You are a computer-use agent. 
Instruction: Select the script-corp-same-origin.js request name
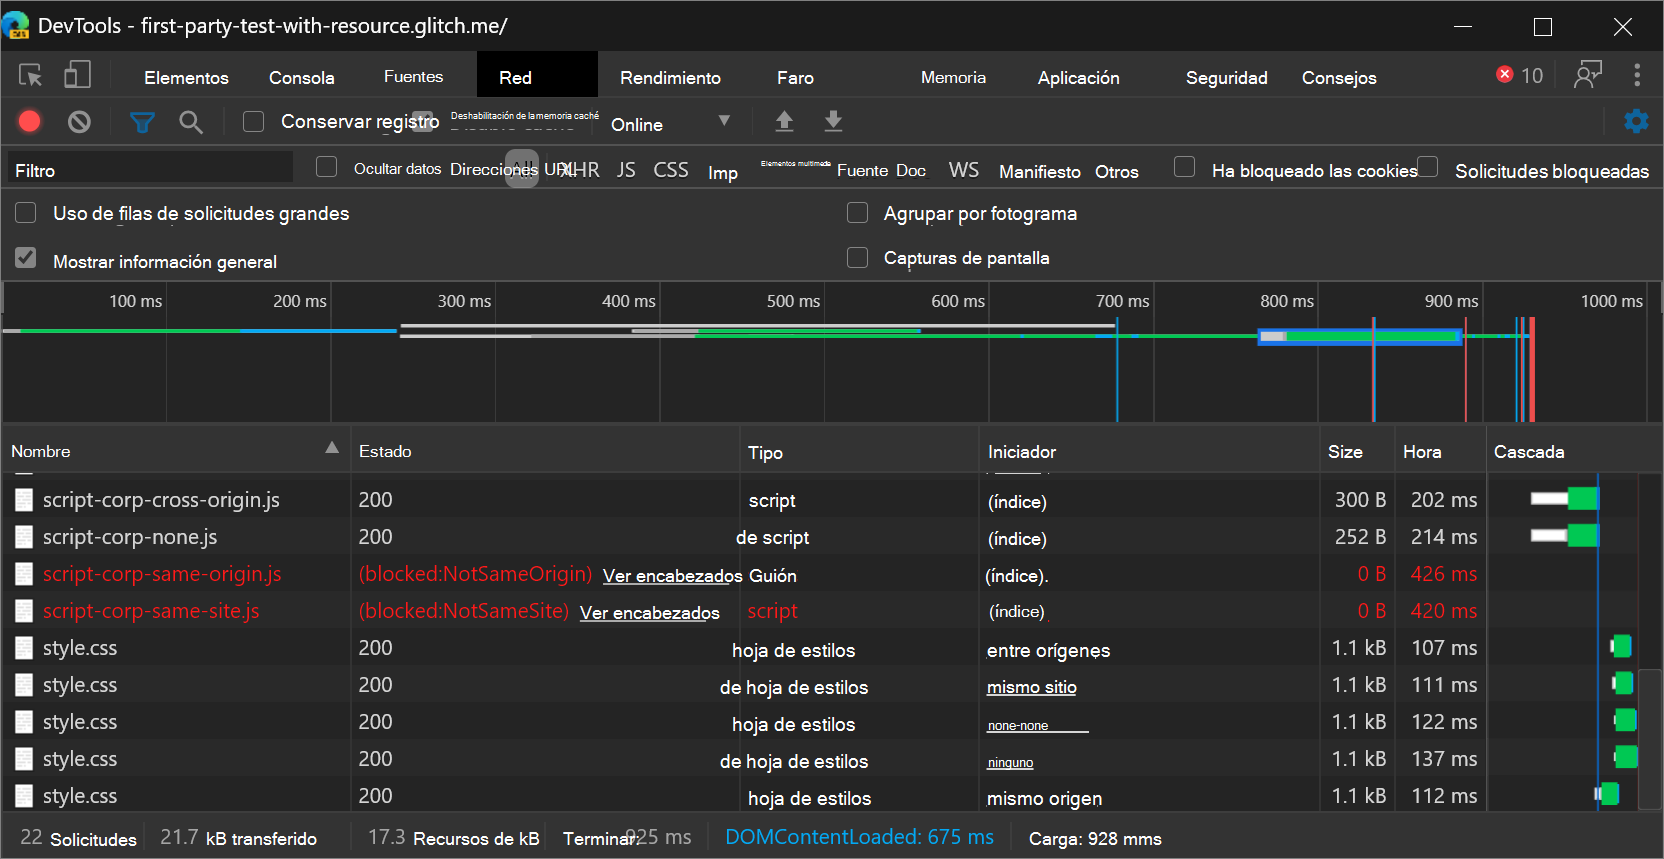click(x=162, y=574)
